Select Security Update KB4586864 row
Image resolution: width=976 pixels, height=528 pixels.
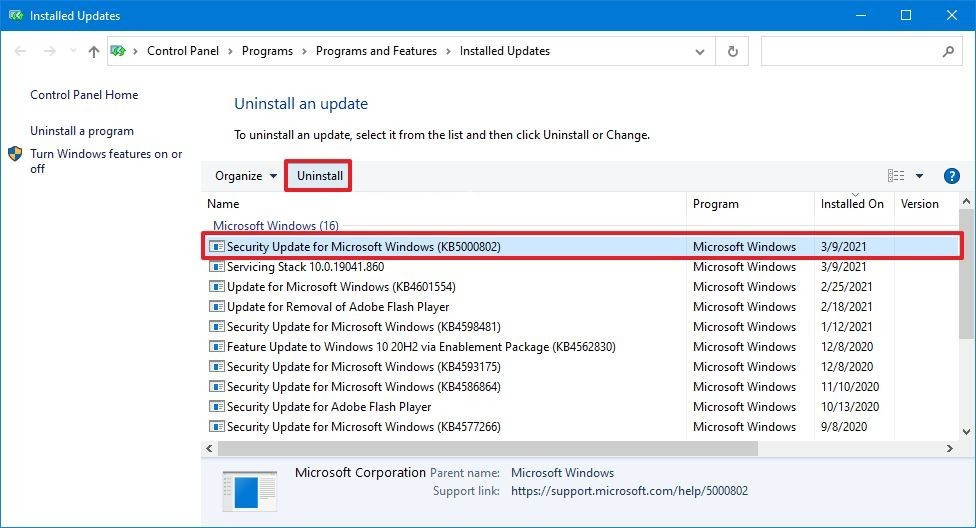[x=580, y=386]
